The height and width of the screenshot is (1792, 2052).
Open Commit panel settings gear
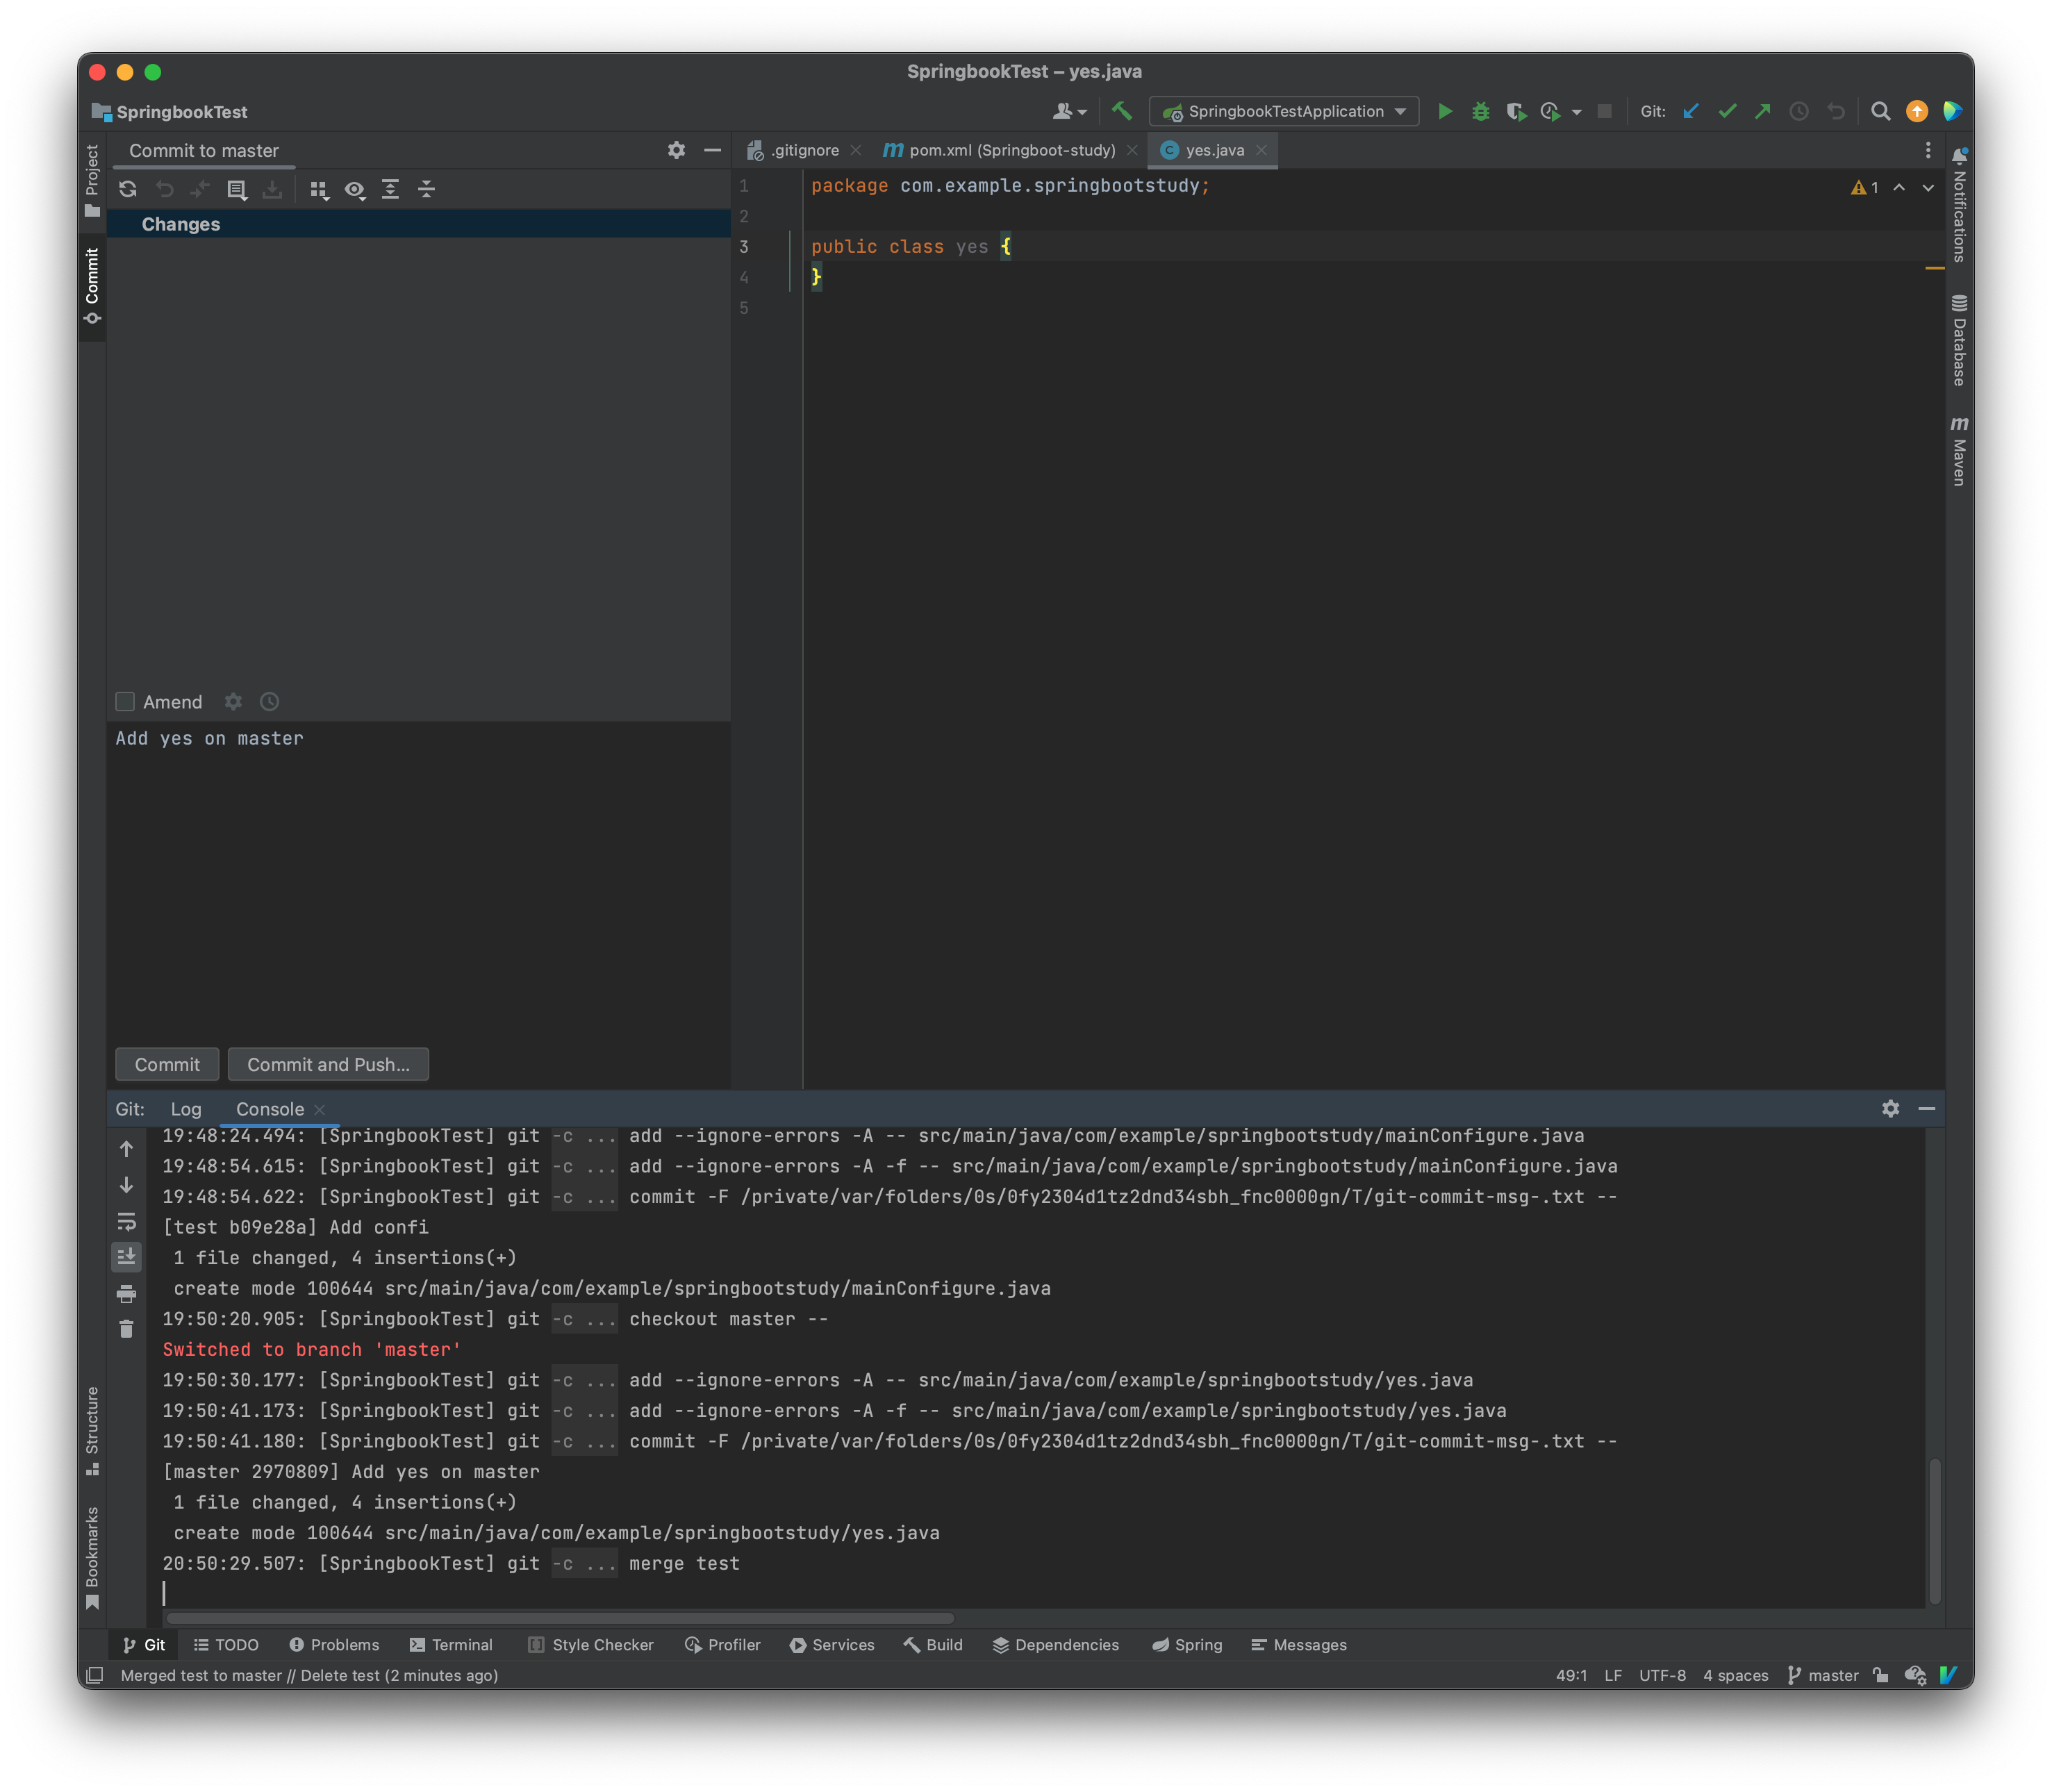676,150
